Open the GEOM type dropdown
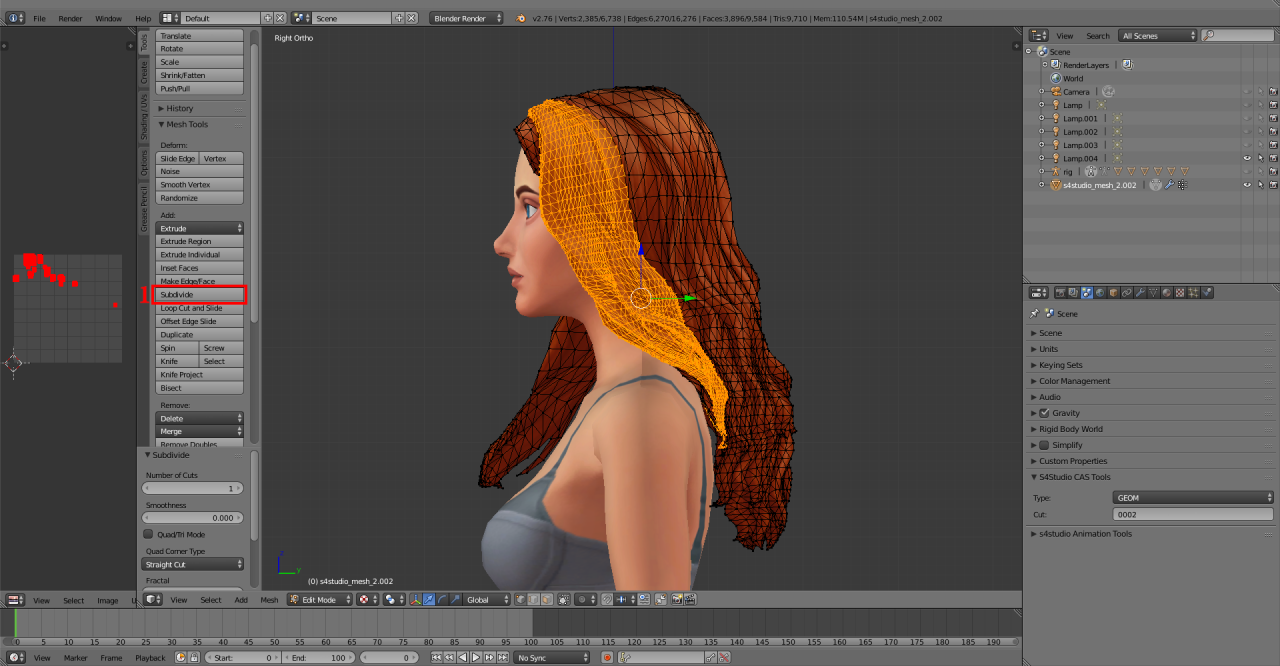The width and height of the screenshot is (1280, 666). (x=1194, y=497)
